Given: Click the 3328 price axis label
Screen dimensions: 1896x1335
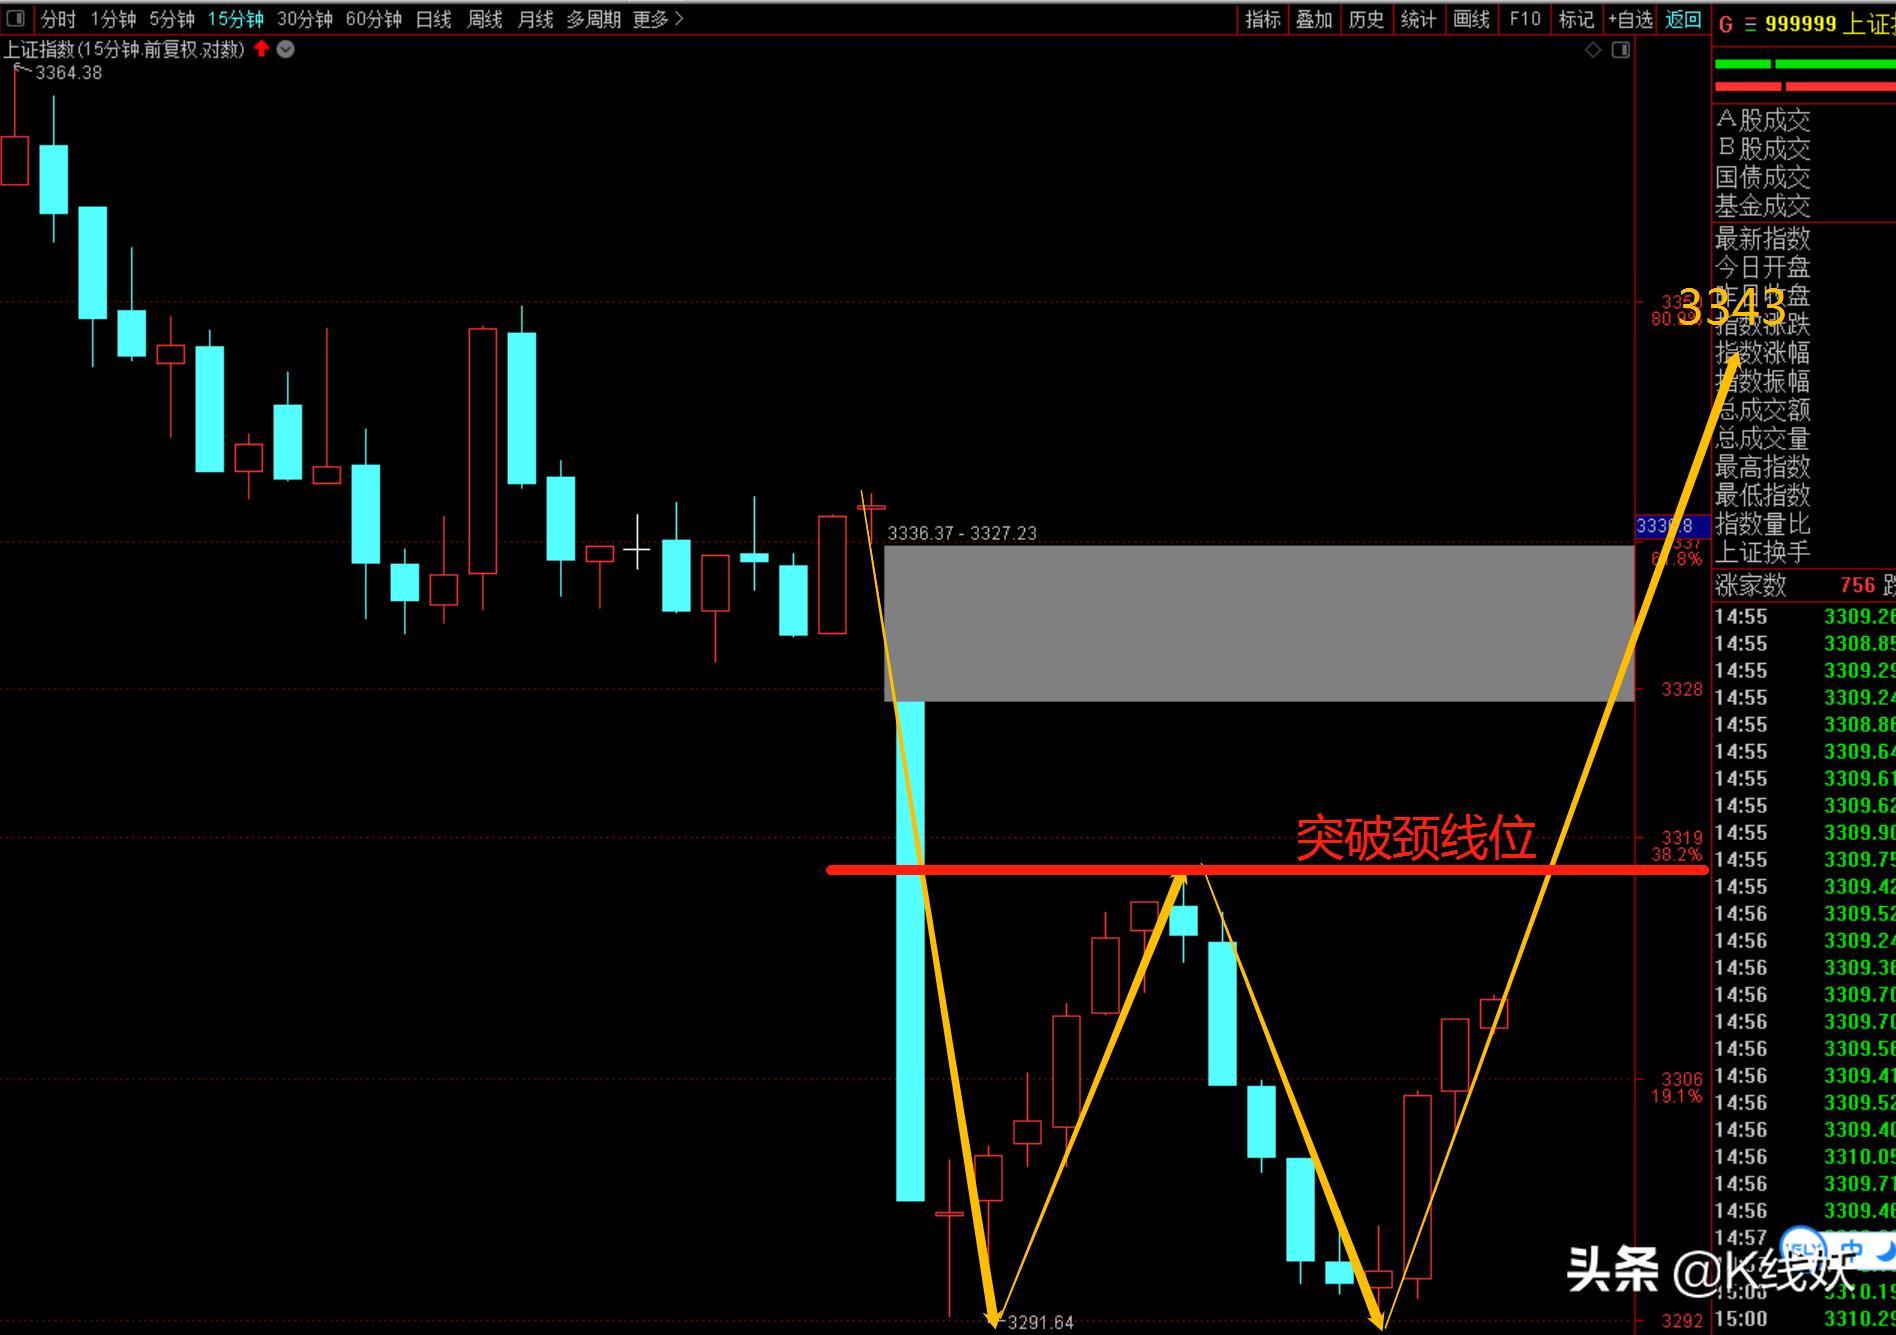Looking at the screenshot, I should pos(1682,689).
